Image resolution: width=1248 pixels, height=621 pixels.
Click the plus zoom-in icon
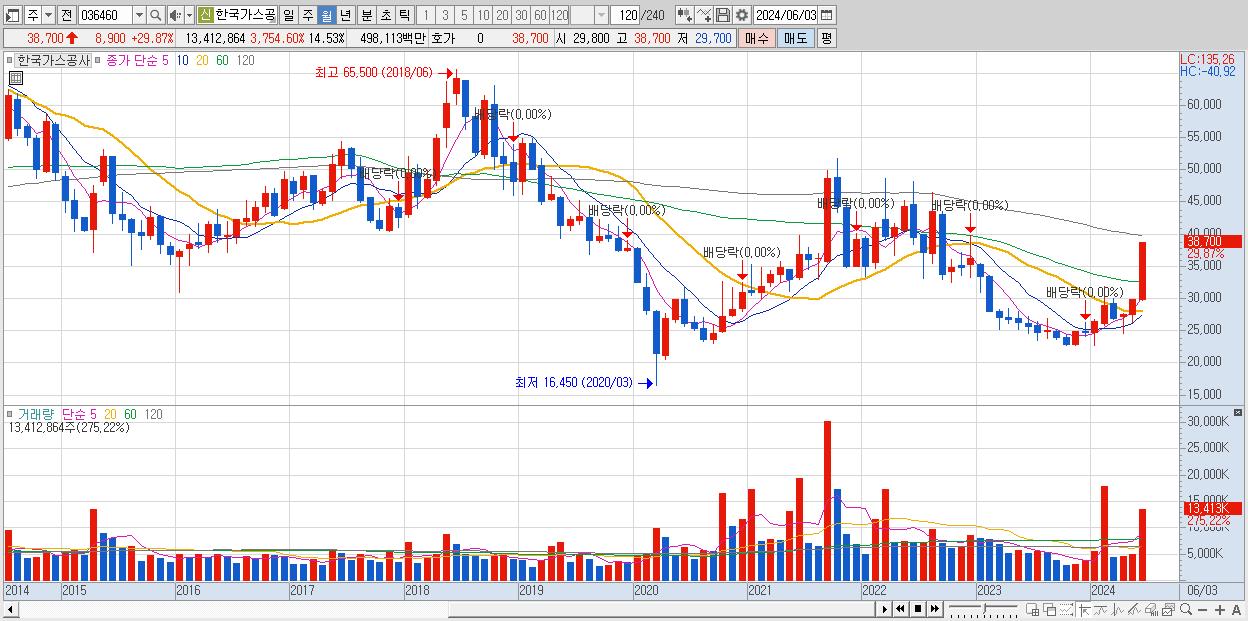pos(1219,609)
